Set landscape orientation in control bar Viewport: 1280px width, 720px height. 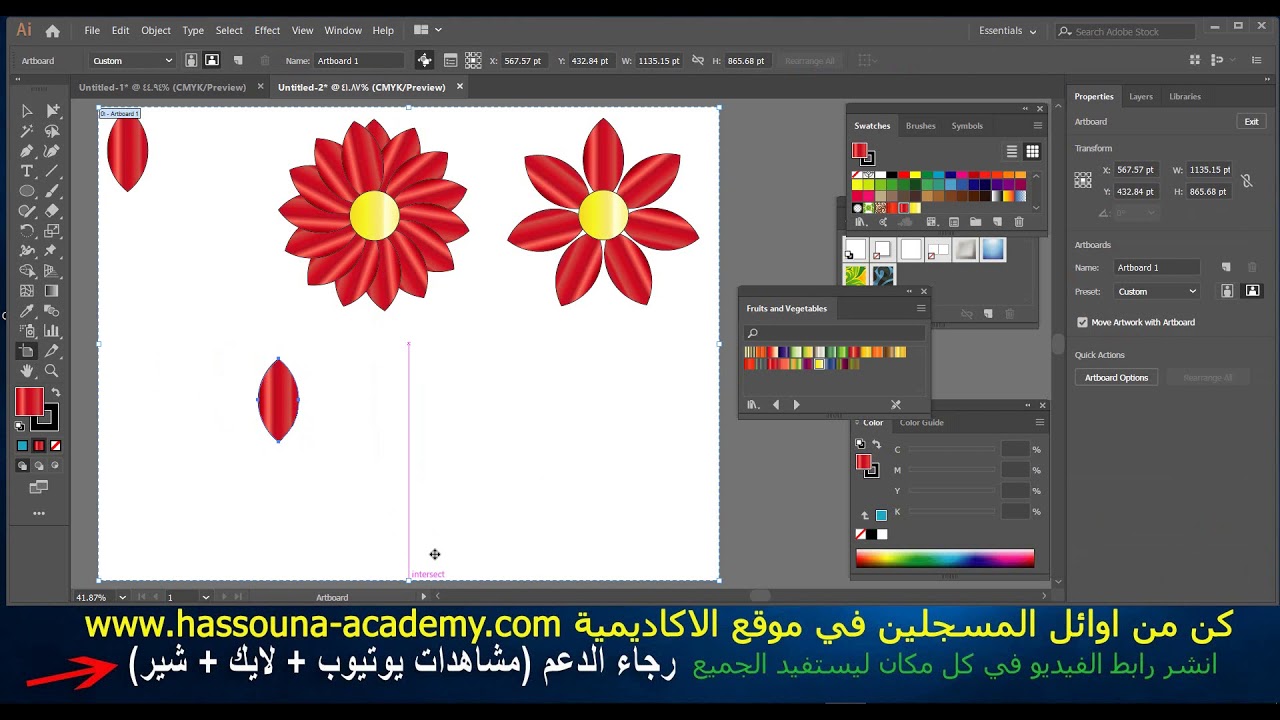[212, 61]
